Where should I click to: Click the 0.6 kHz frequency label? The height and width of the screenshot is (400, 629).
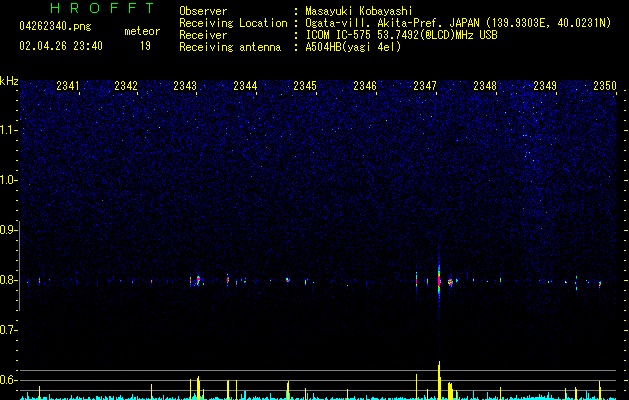tap(8, 380)
